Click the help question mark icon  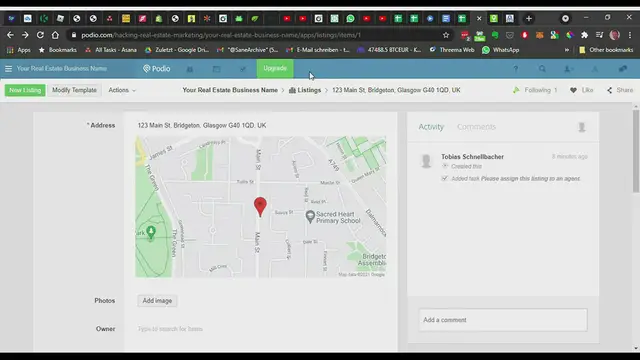[516, 69]
